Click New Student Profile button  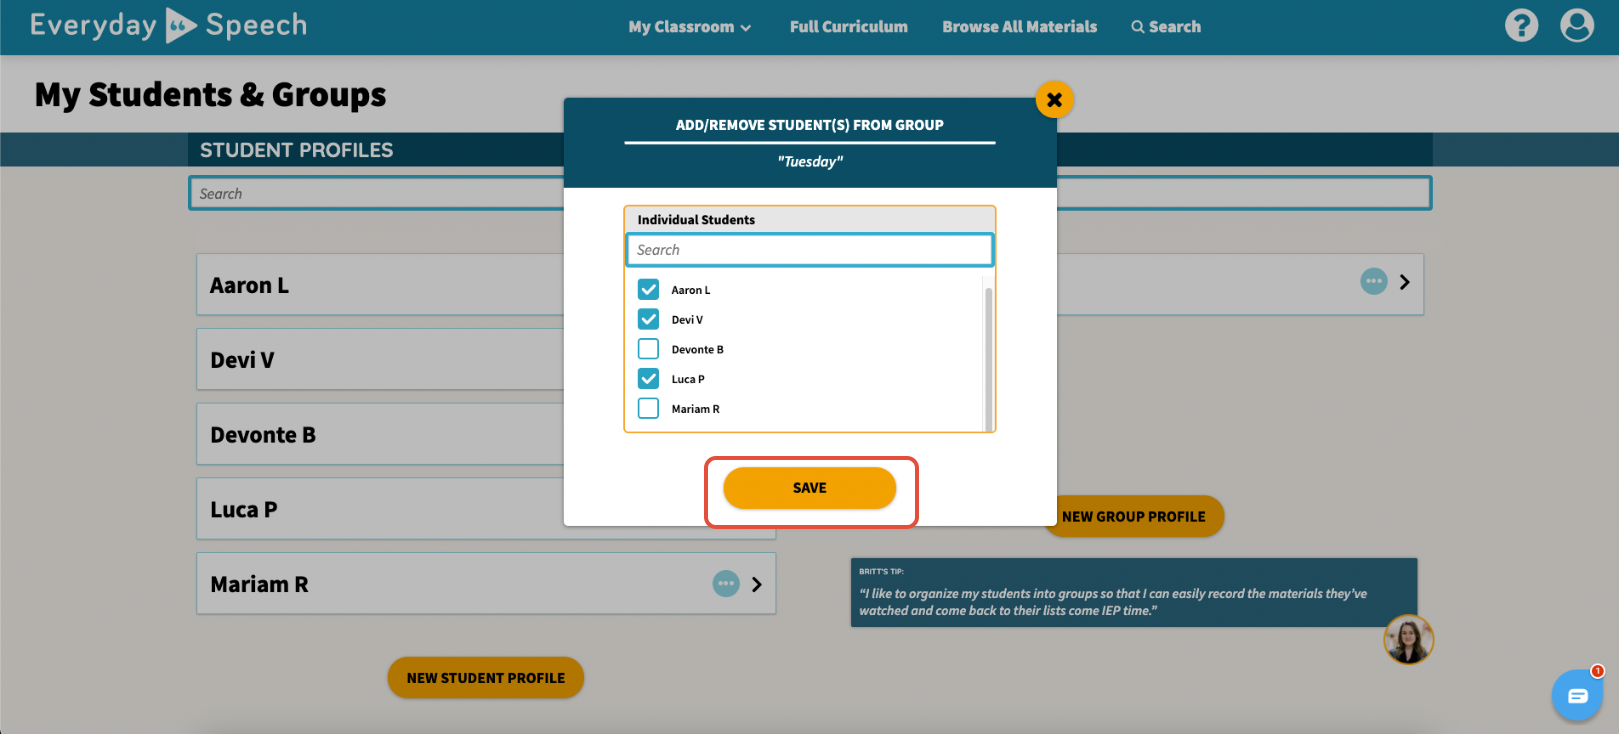click(486, 678)
